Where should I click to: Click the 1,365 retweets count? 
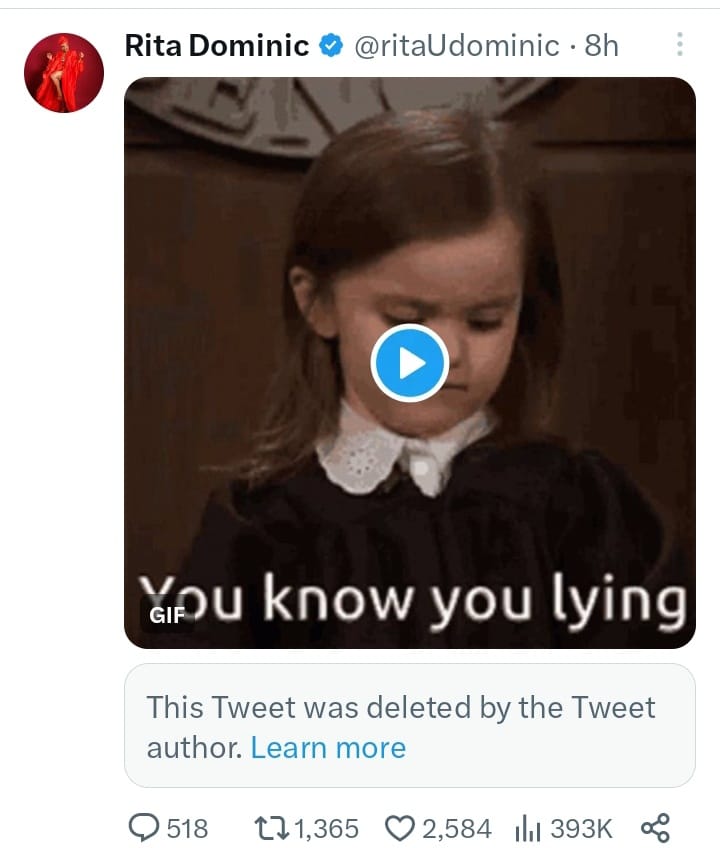(x=327, y=828)
